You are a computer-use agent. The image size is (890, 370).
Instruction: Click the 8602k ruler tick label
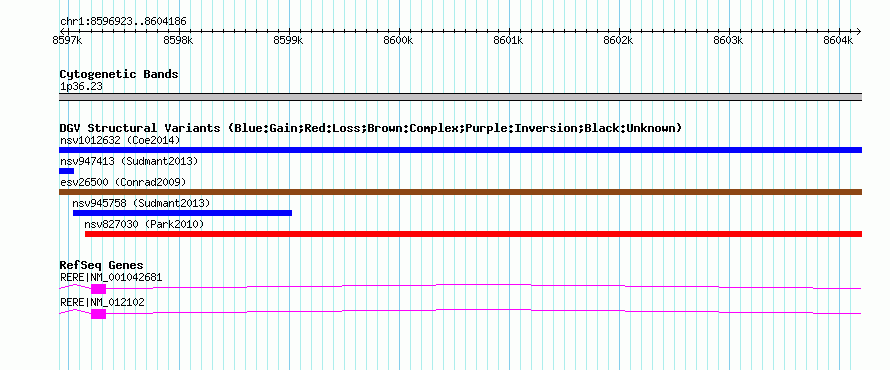point(619,41)
